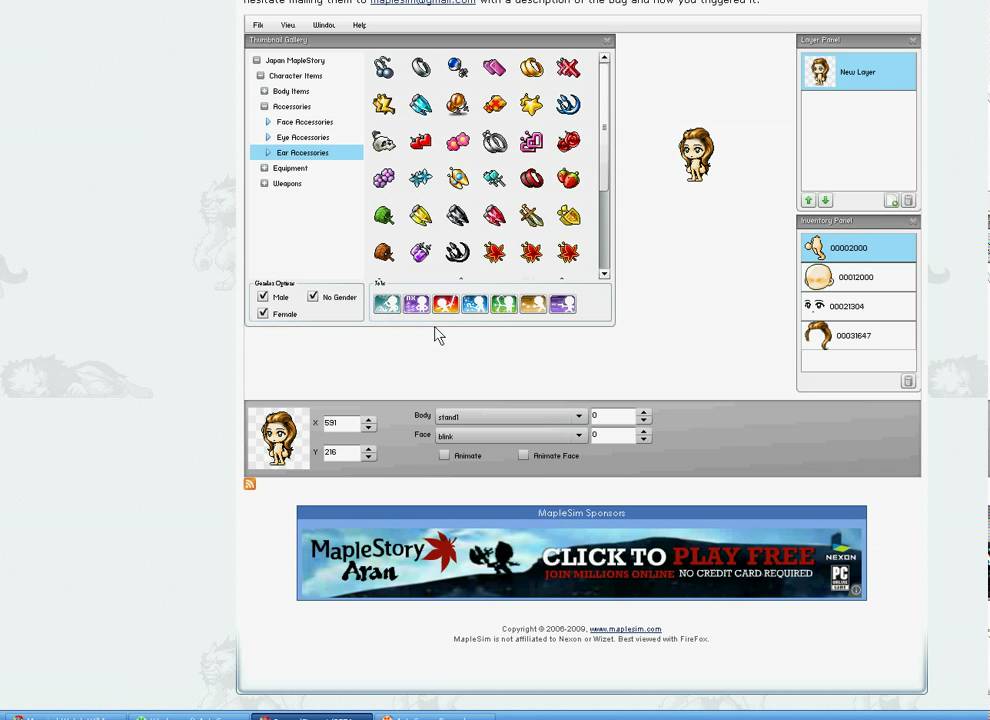The image size is (990, 720).
Task: Pick the black crescent moon earring
Action: (x=458, y=253)
